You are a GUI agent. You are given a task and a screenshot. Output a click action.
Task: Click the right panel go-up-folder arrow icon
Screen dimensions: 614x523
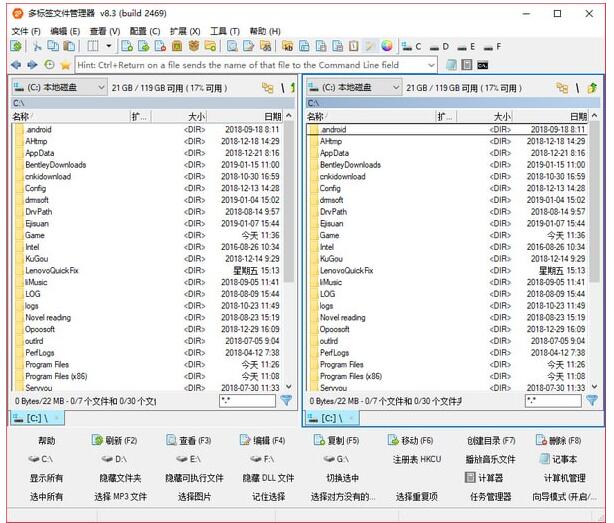coord(592,88)
